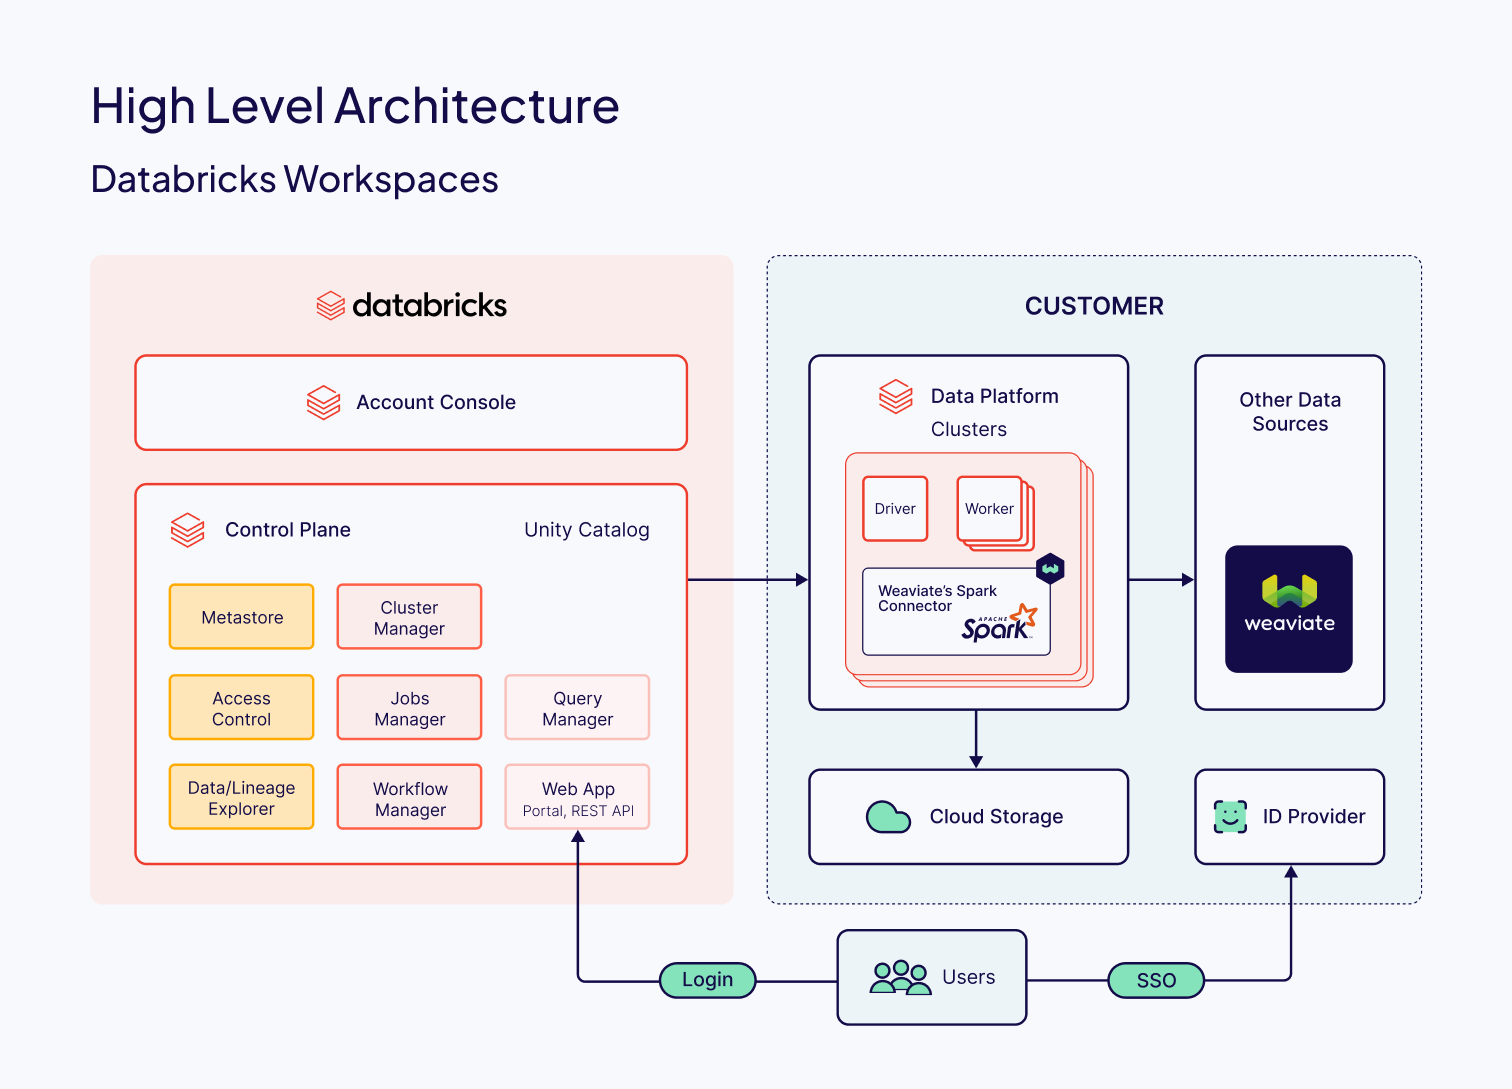1512x1089 pixels.
Task: Click the Weaviate logo tile
Action: 1289,609
